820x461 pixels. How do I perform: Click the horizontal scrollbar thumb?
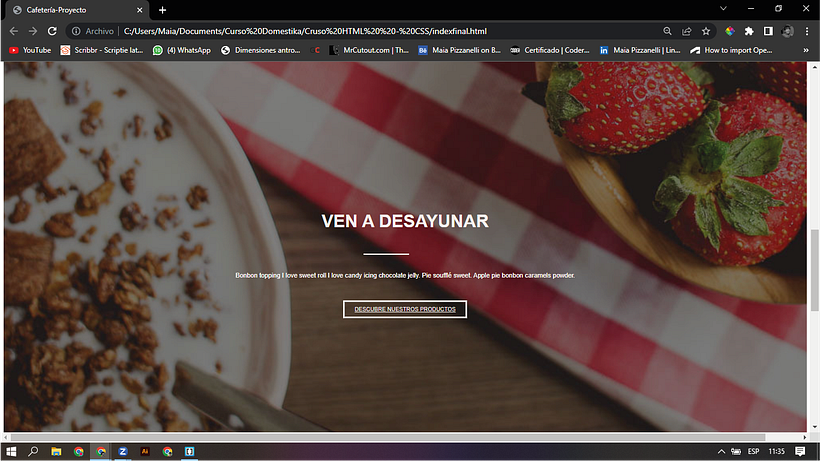click(388, 437)
